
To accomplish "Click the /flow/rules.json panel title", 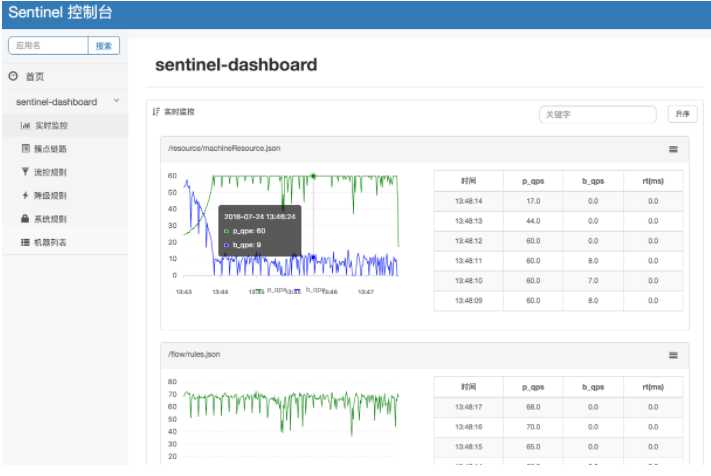I will 194,354.
